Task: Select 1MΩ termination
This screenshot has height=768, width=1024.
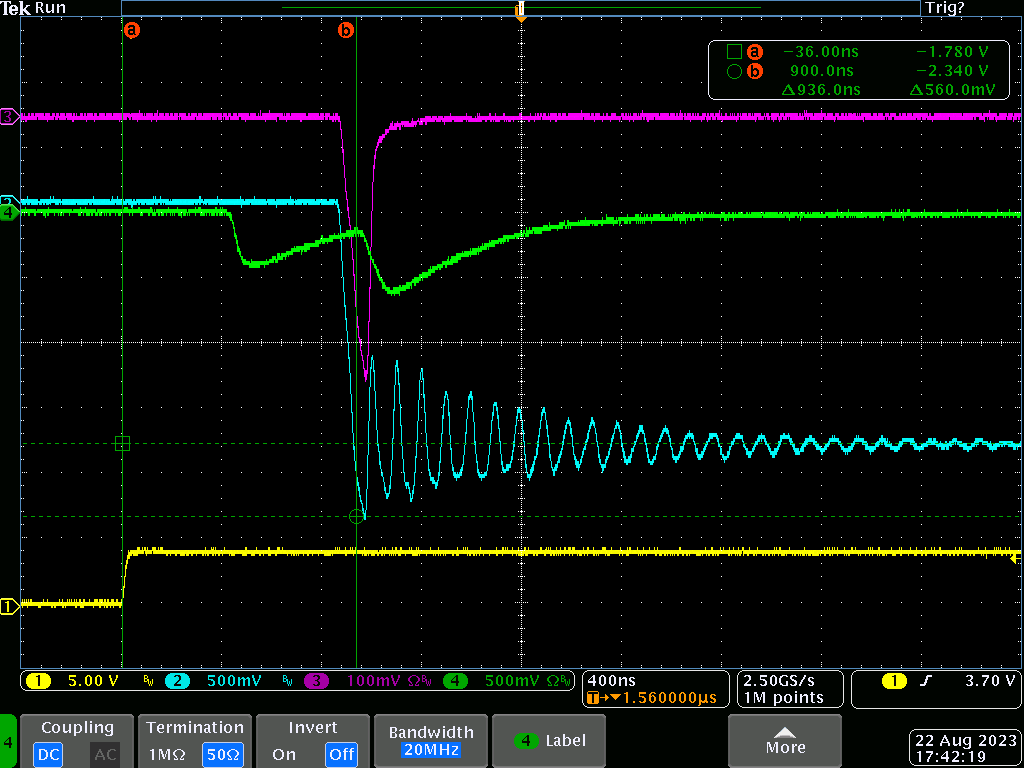Action: [165, 754]
